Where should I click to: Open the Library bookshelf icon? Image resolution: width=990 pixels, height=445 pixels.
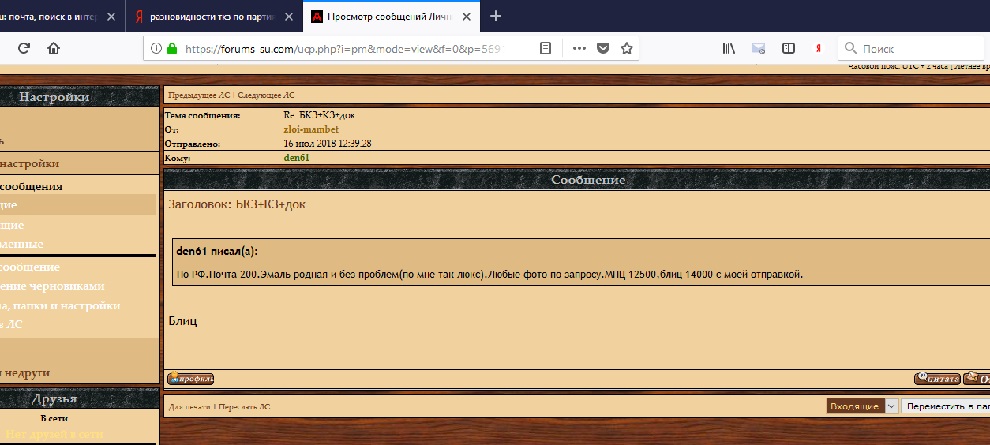pyautogui.click(x=729, y=48)
